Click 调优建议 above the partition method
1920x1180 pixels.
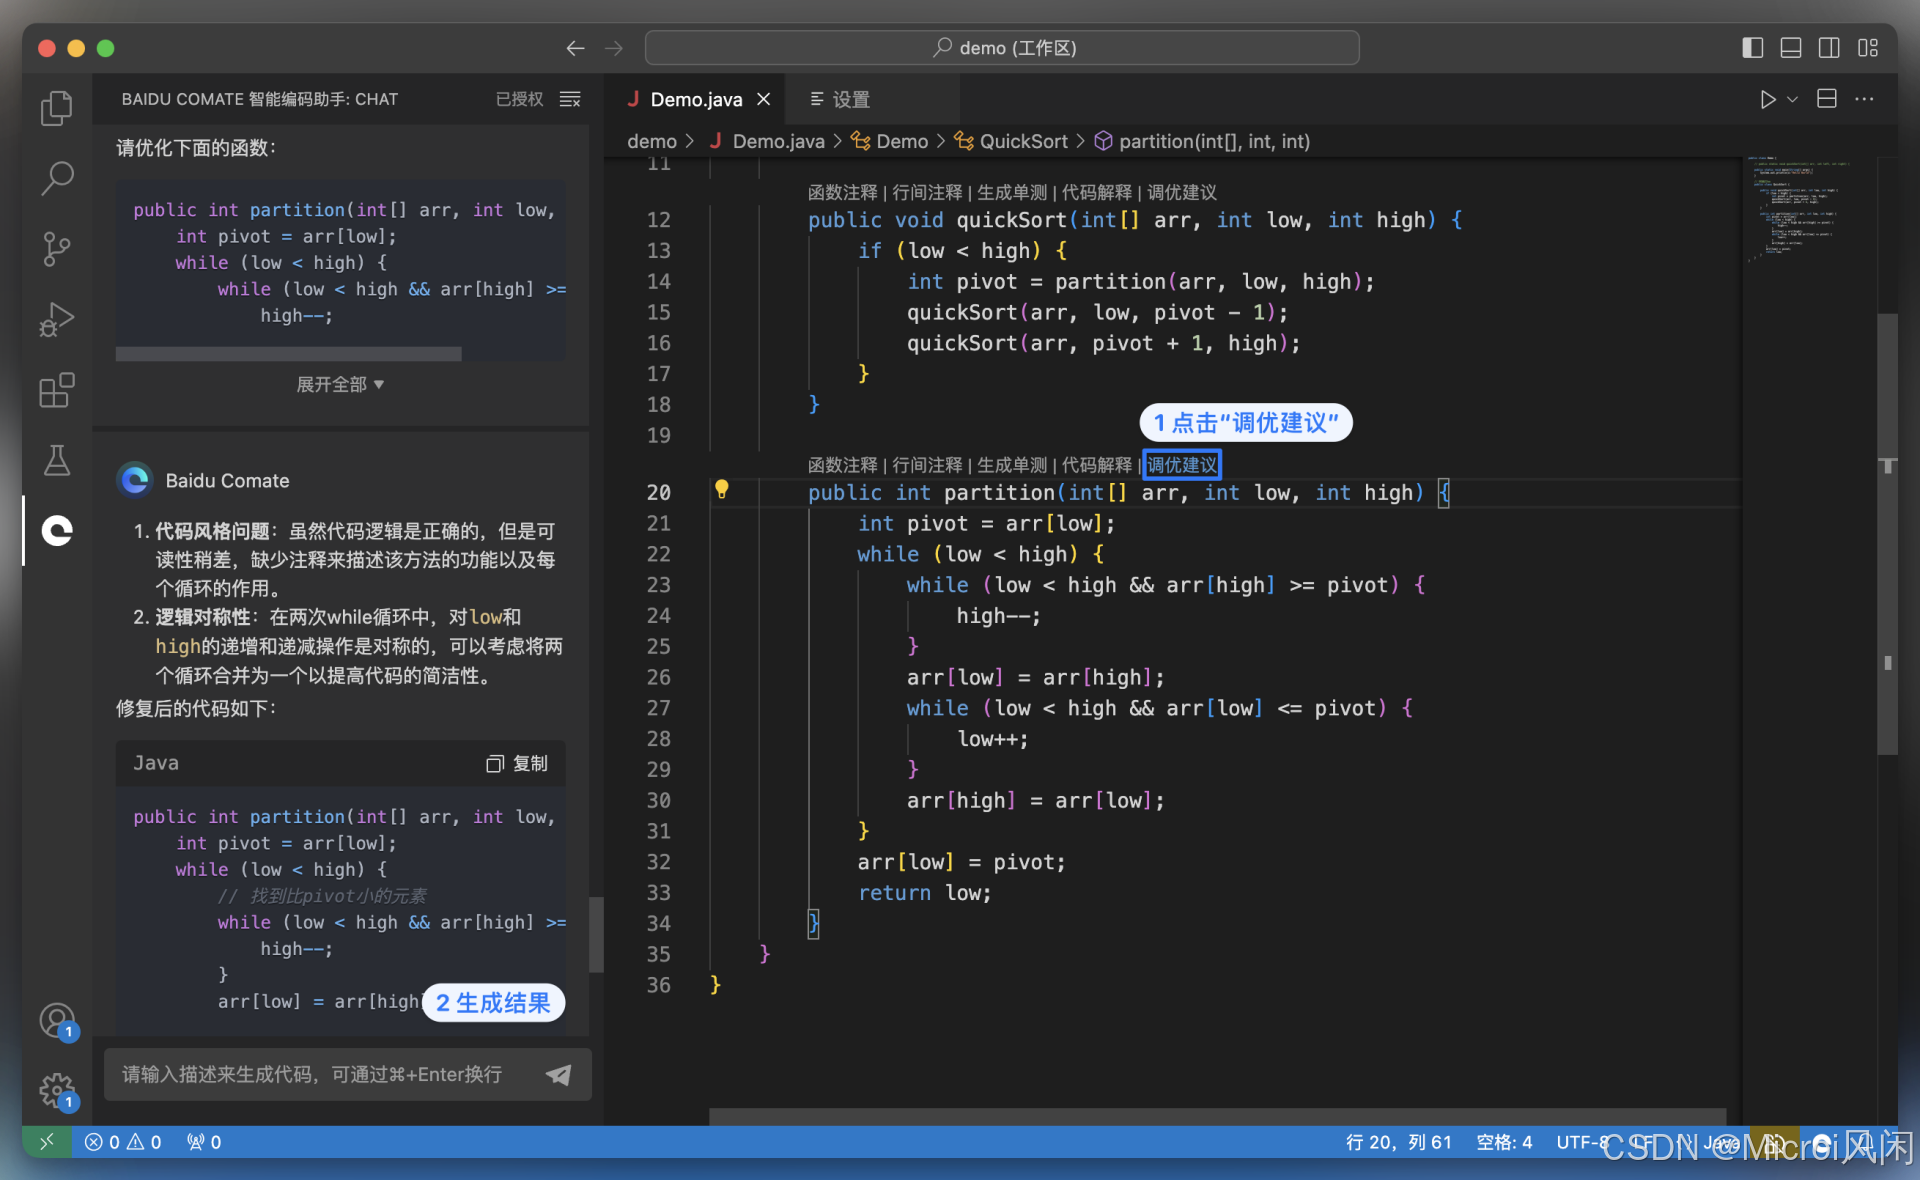1182,465
